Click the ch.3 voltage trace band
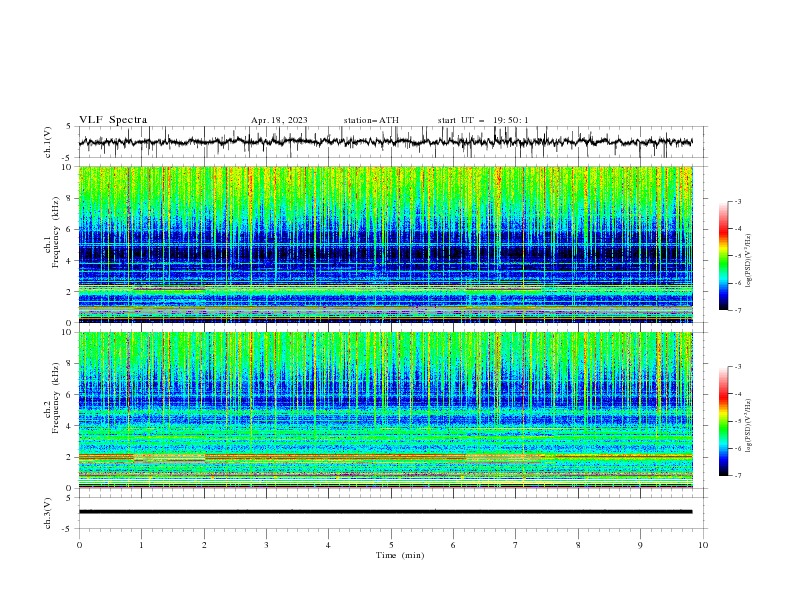792x612 pixels. coord(385,512)
